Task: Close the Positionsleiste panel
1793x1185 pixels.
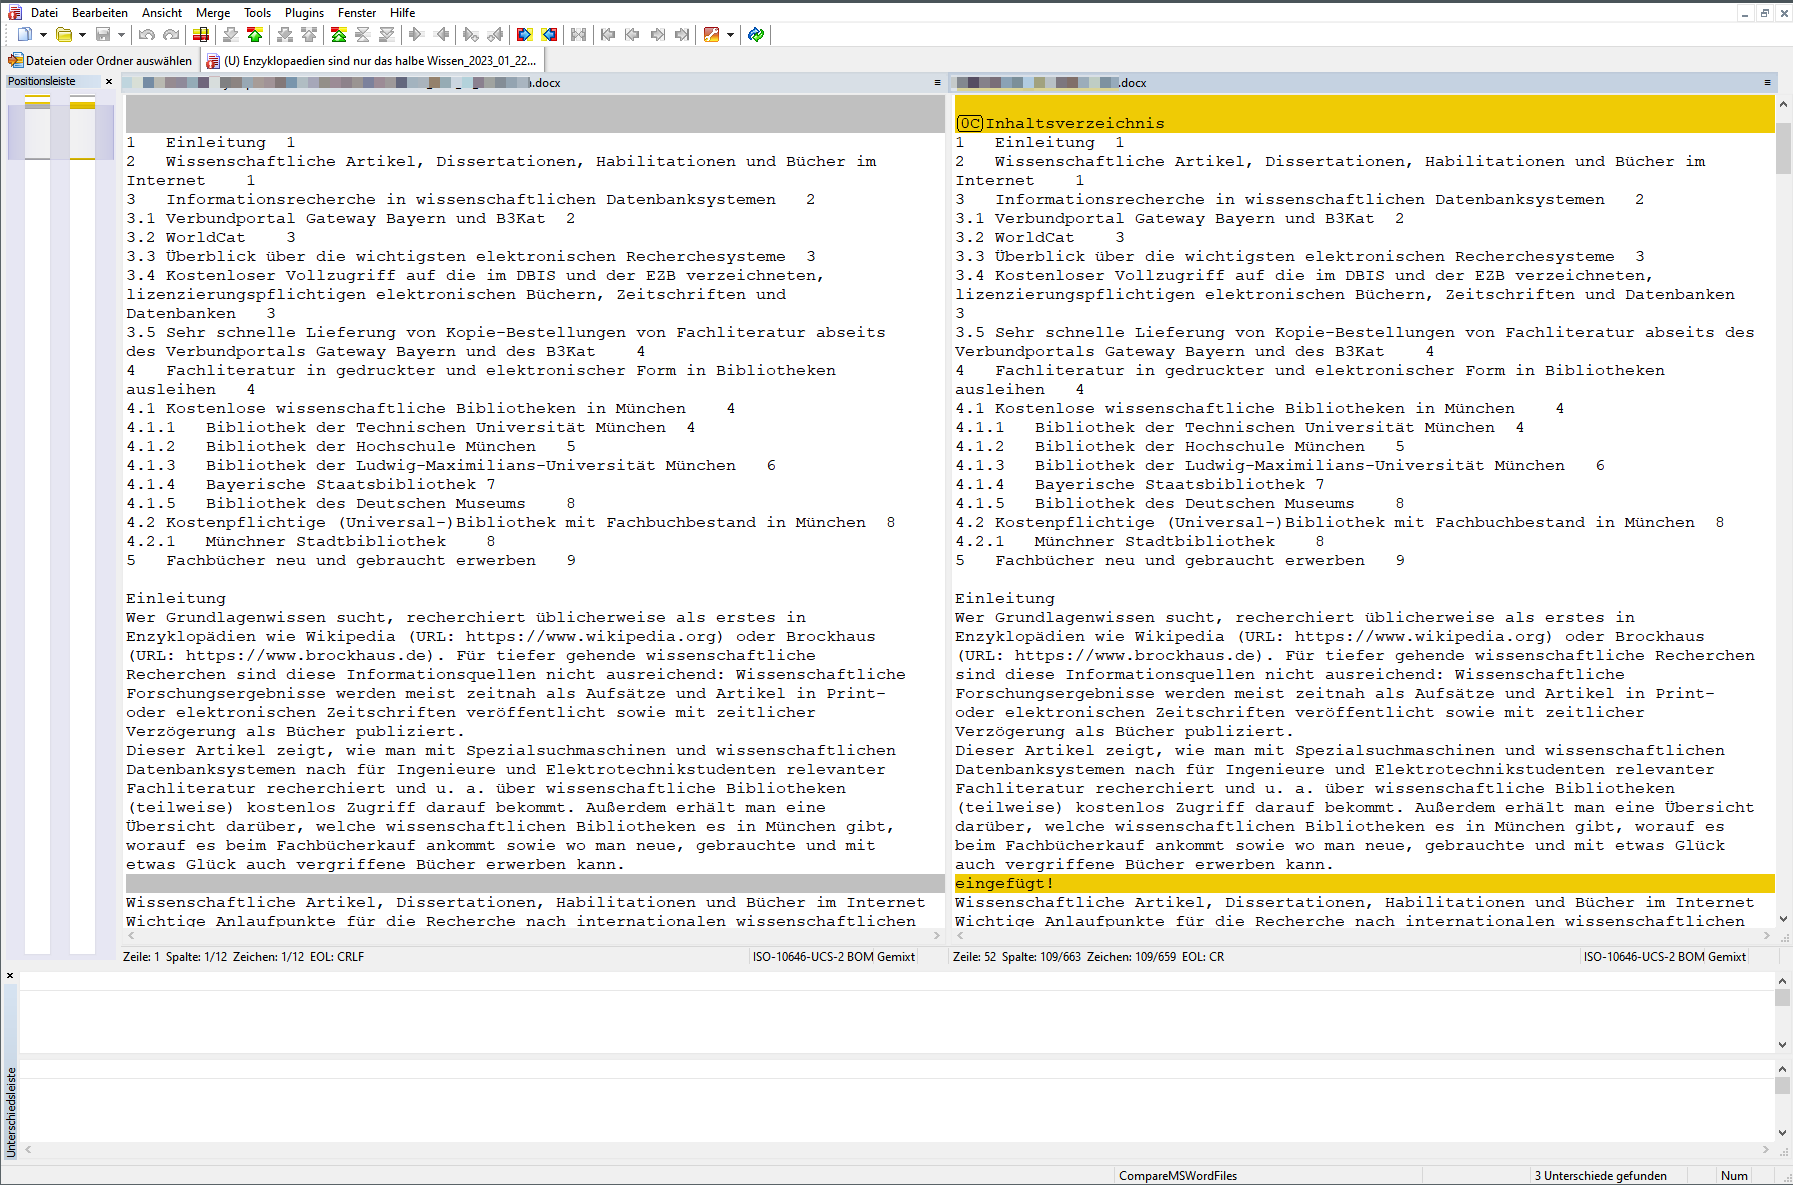Action: pos(109,82)
